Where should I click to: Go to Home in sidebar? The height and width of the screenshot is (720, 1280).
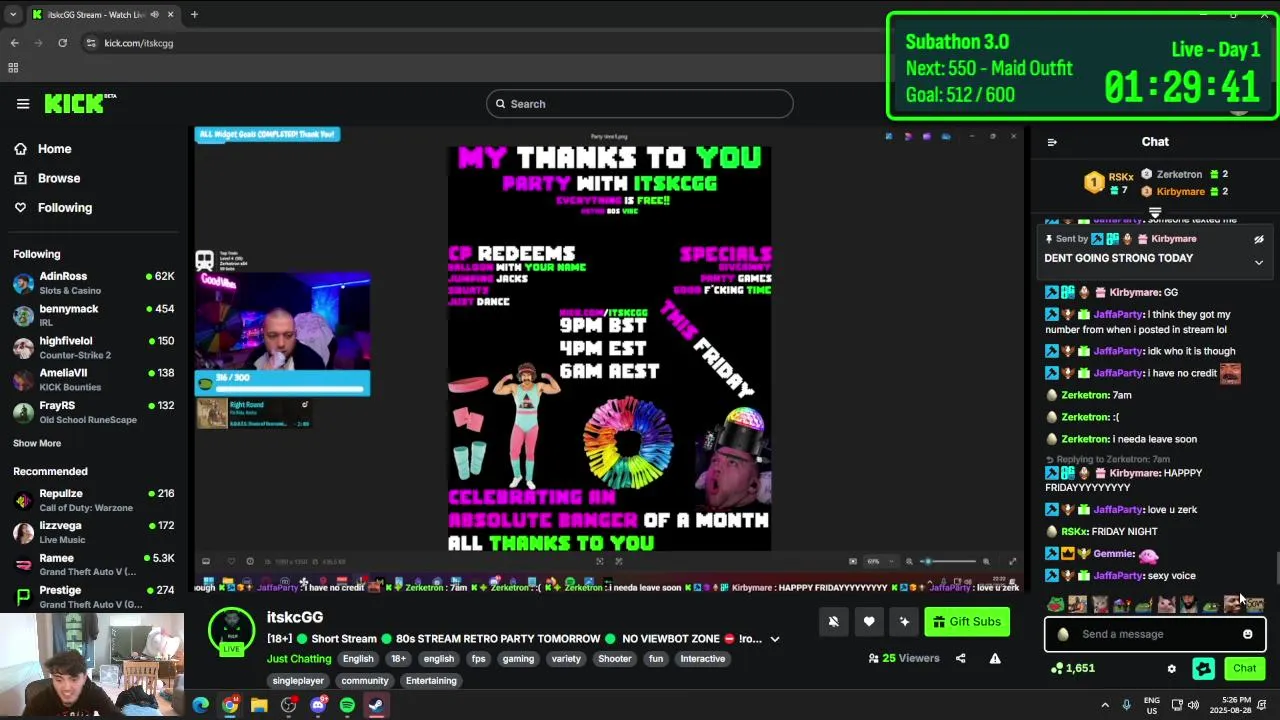coord(54,149)
